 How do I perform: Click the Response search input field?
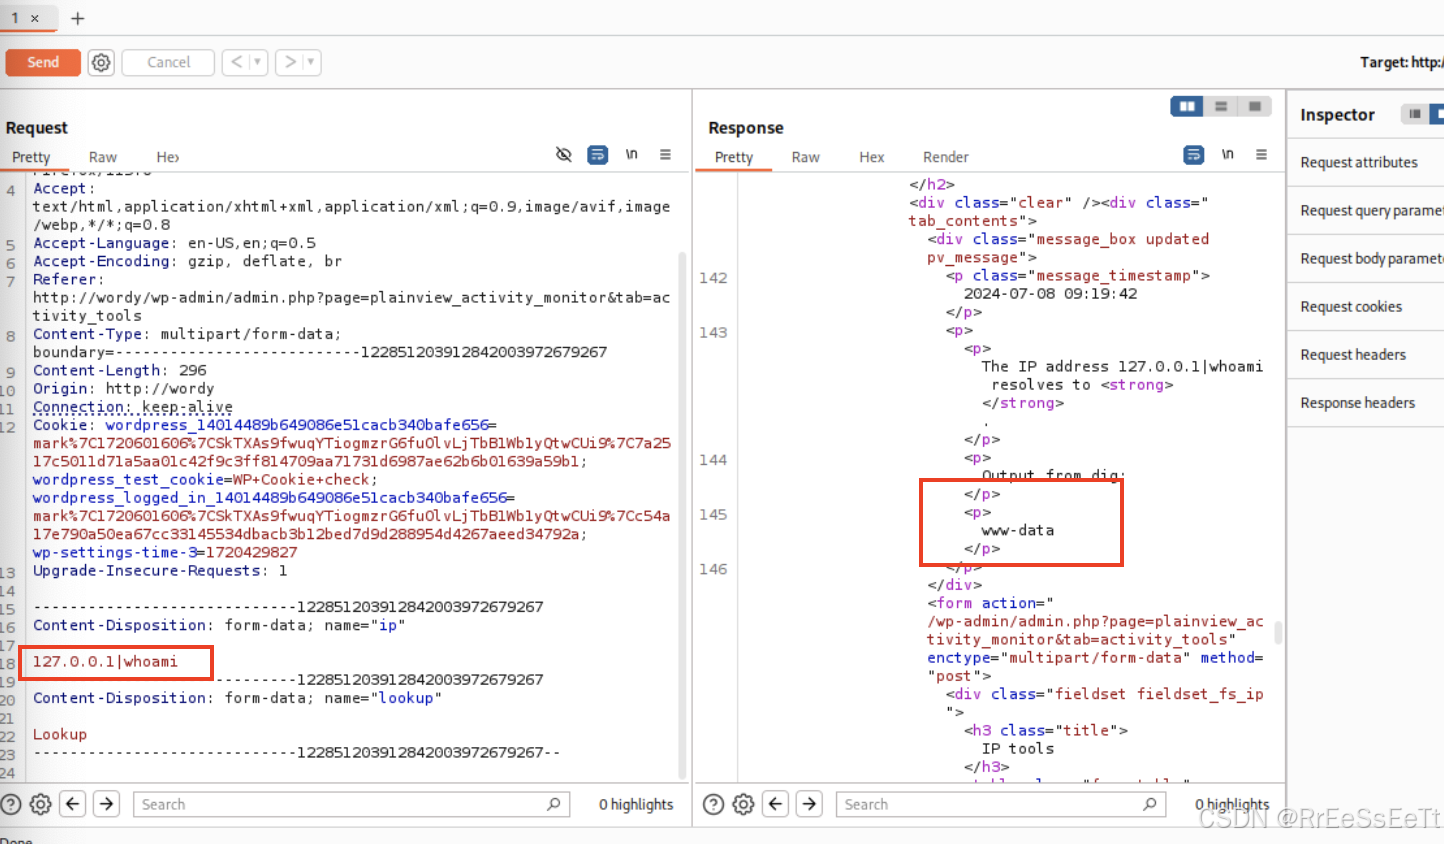[x=1001, y=804]
